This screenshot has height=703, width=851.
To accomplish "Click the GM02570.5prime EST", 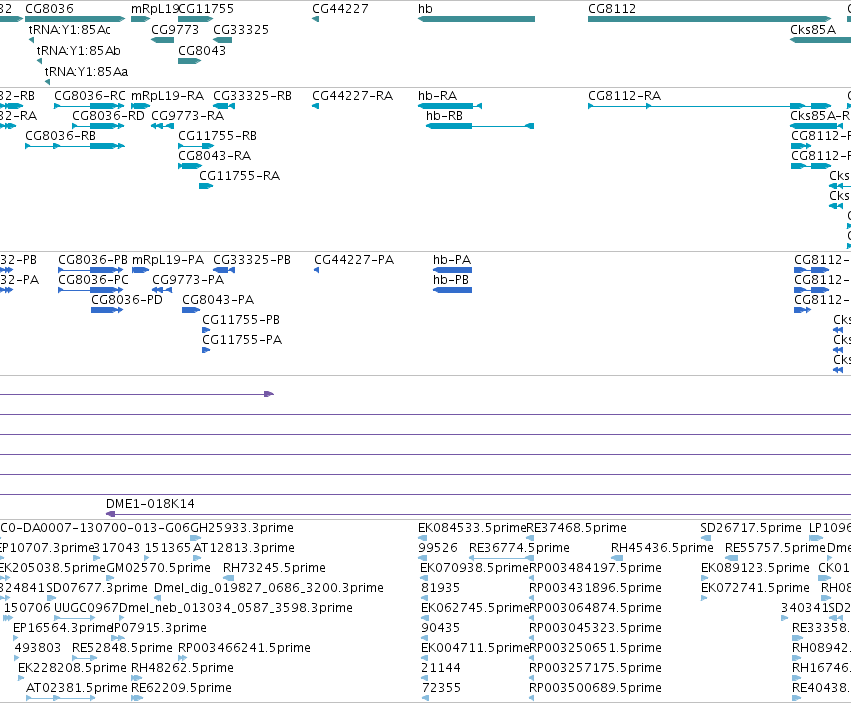I will point(110,578).
